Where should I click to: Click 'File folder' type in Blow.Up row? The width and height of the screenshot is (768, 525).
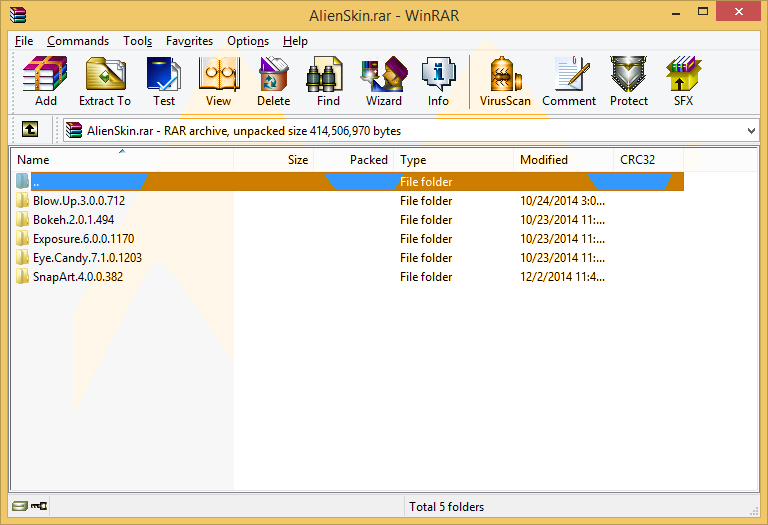[426, 201]
